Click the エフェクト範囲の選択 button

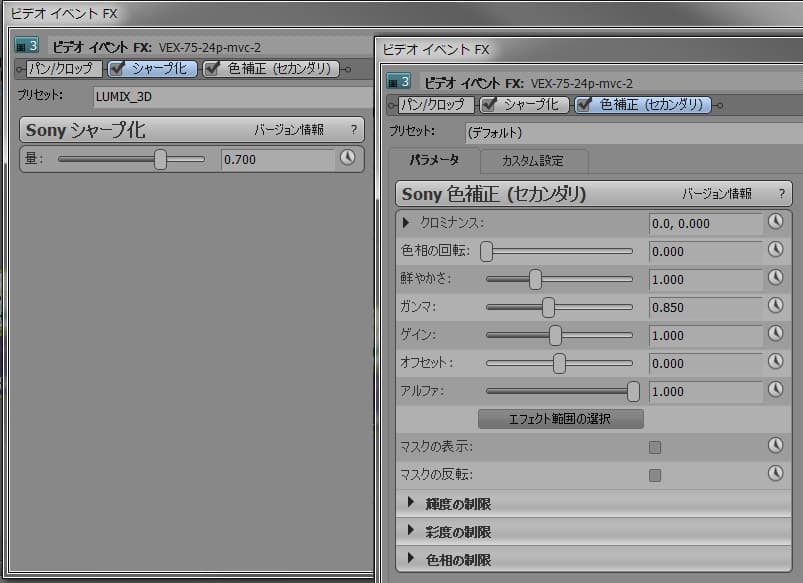(x=560, y=419)
